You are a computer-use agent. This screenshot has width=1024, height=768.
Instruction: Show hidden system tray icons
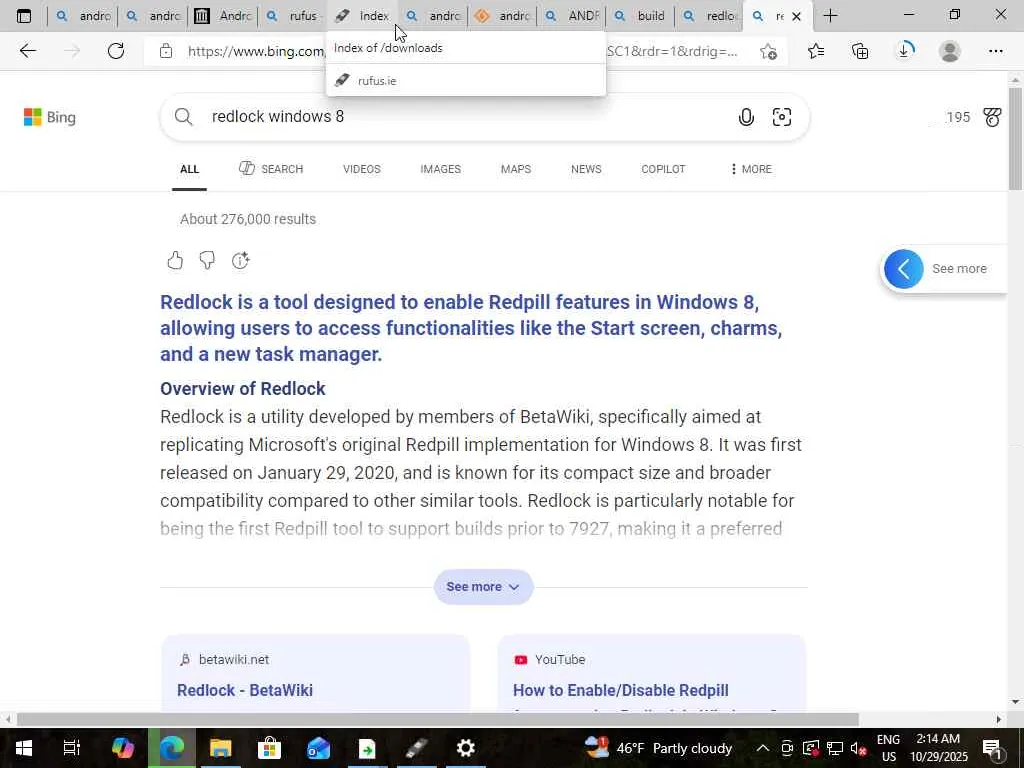[x=763, y=748]
